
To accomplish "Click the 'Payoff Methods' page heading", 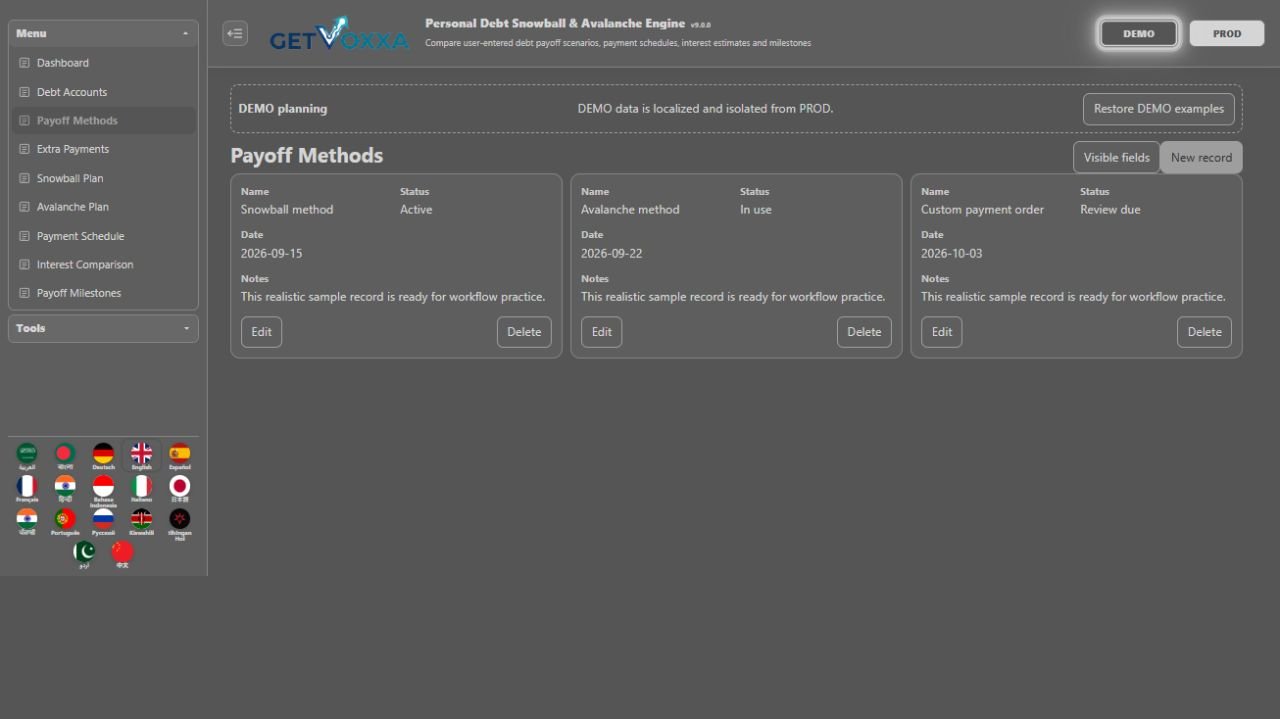I will click(x=306, y=156).
